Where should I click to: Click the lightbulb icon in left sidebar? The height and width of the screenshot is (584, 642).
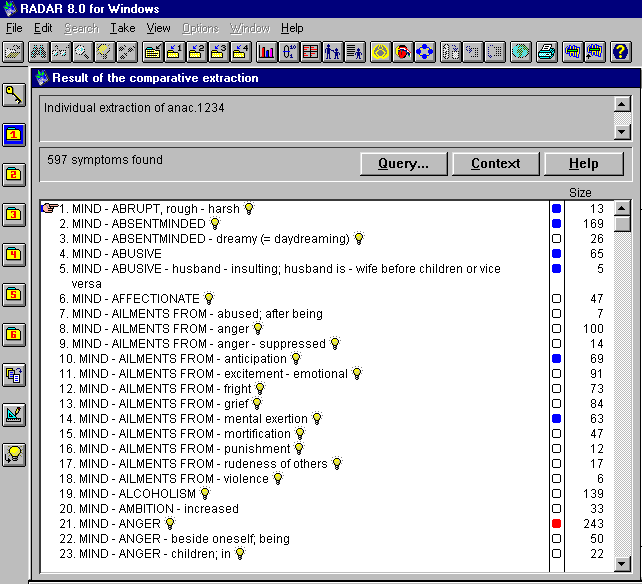14,454
